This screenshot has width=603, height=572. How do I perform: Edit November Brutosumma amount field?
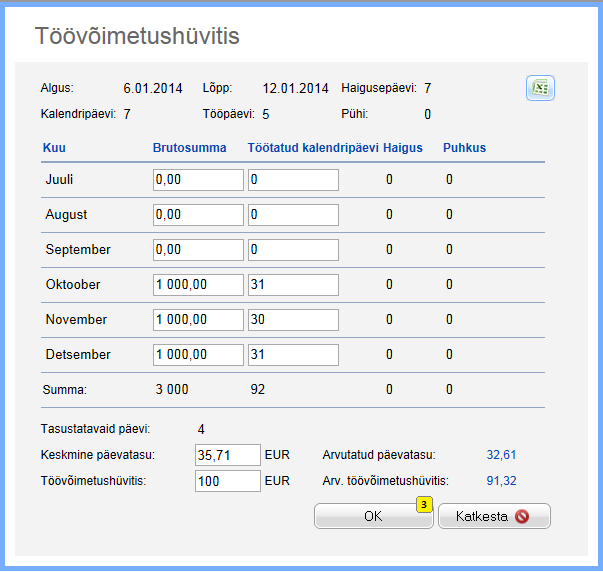point(198,320)
